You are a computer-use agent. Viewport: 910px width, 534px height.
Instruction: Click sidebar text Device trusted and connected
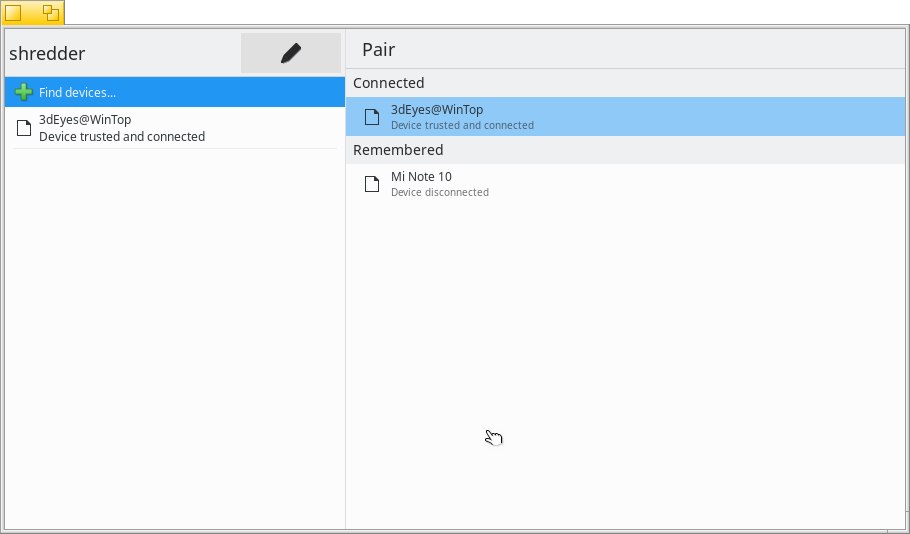point(122,136)
